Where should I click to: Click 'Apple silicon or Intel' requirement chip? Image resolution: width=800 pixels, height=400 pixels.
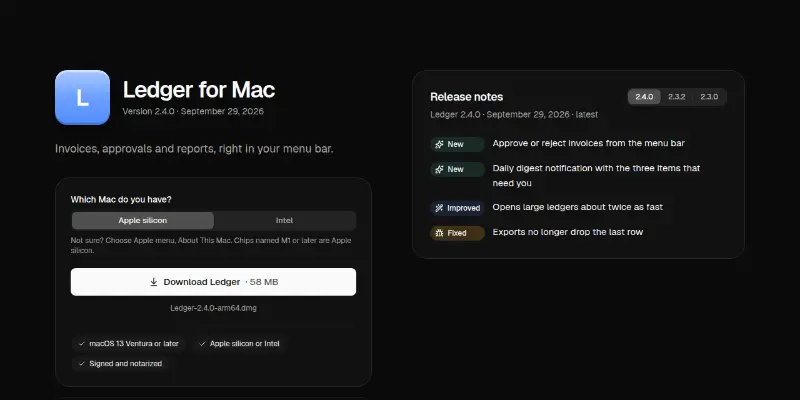pos(239,344)
